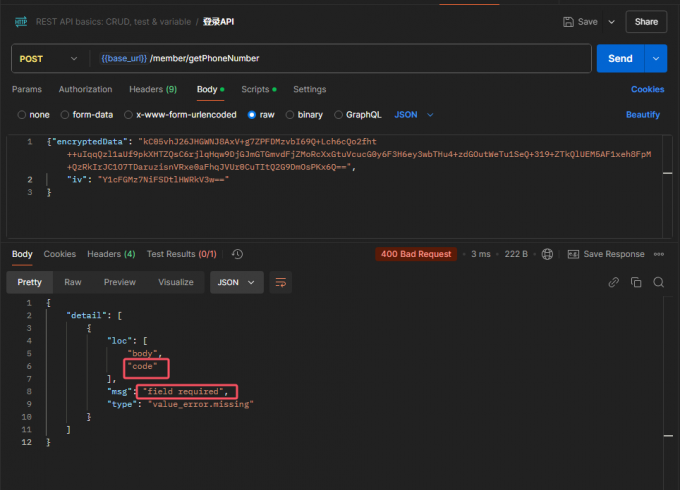This screenshot has width=680, height=490.
Task: Open request body JSON type dropdown
Action: (414, 115)
